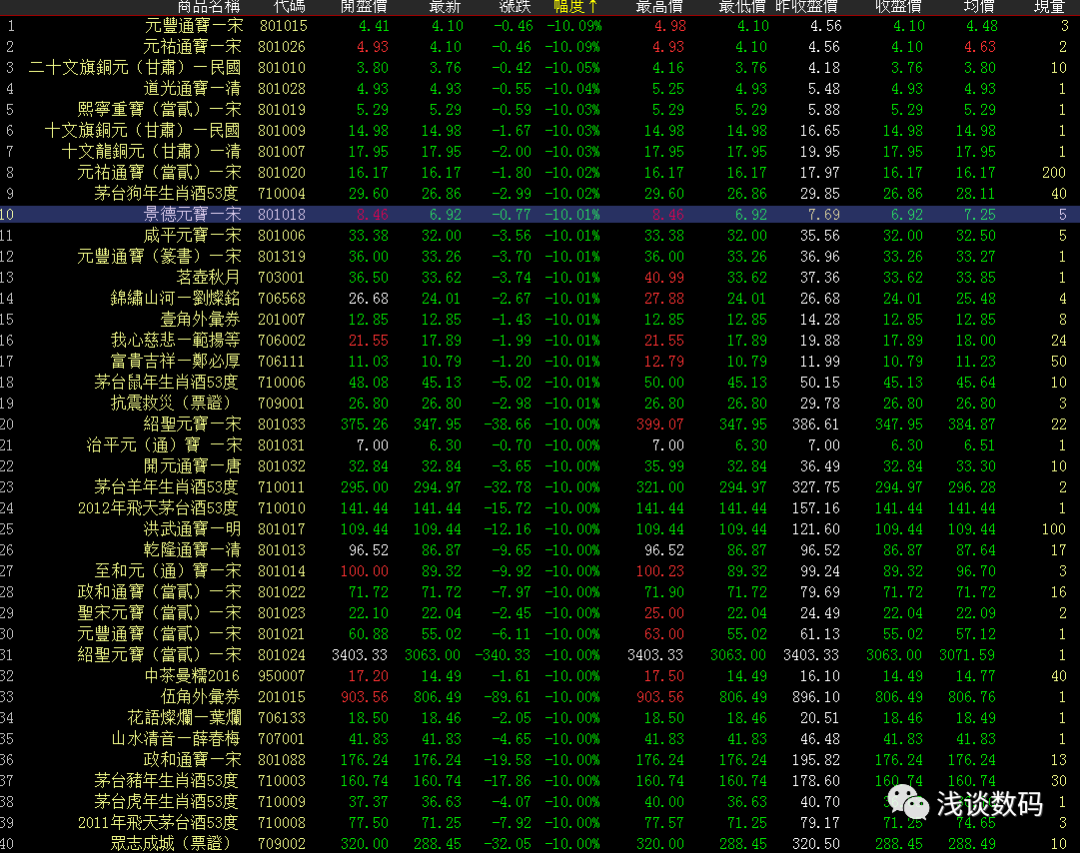Select 2012年飛天茅台酒53度 row
The image size is (1080, 853).
[540, 508]
